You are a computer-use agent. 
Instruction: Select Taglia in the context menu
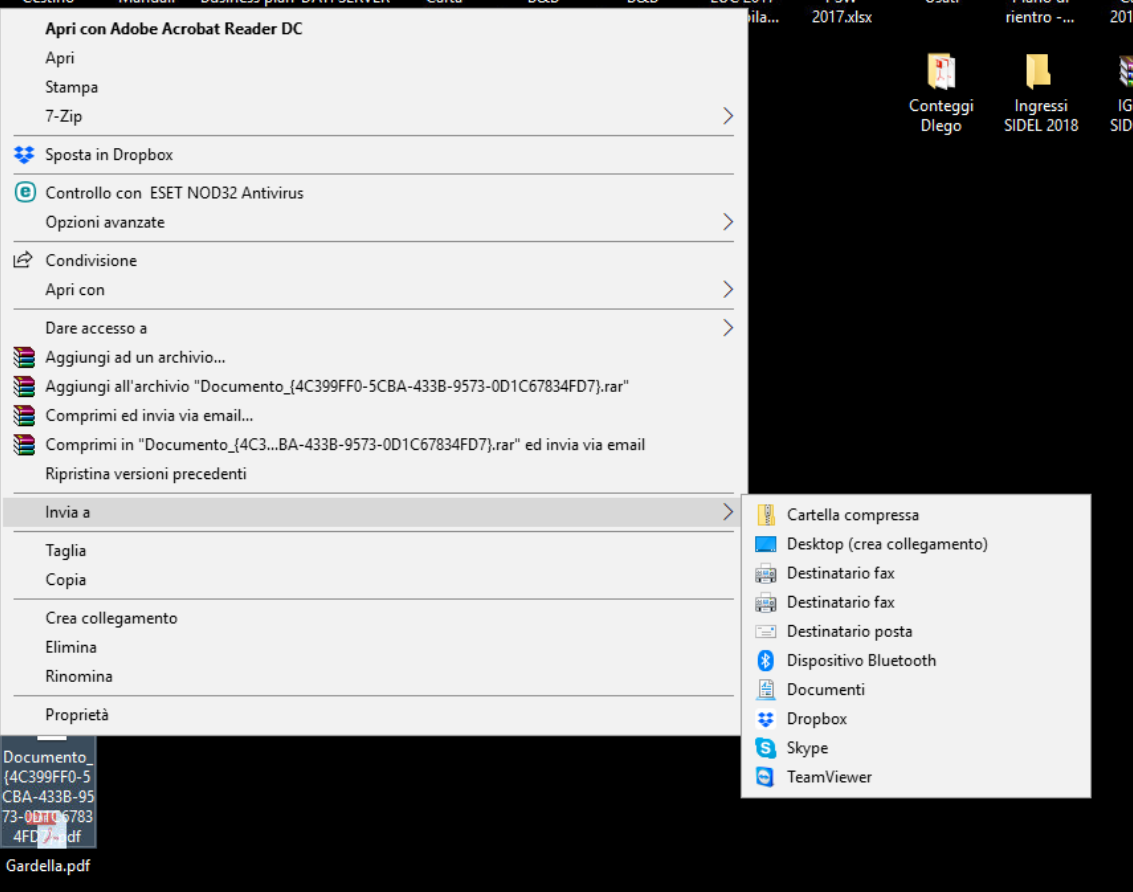click(374, 551)
